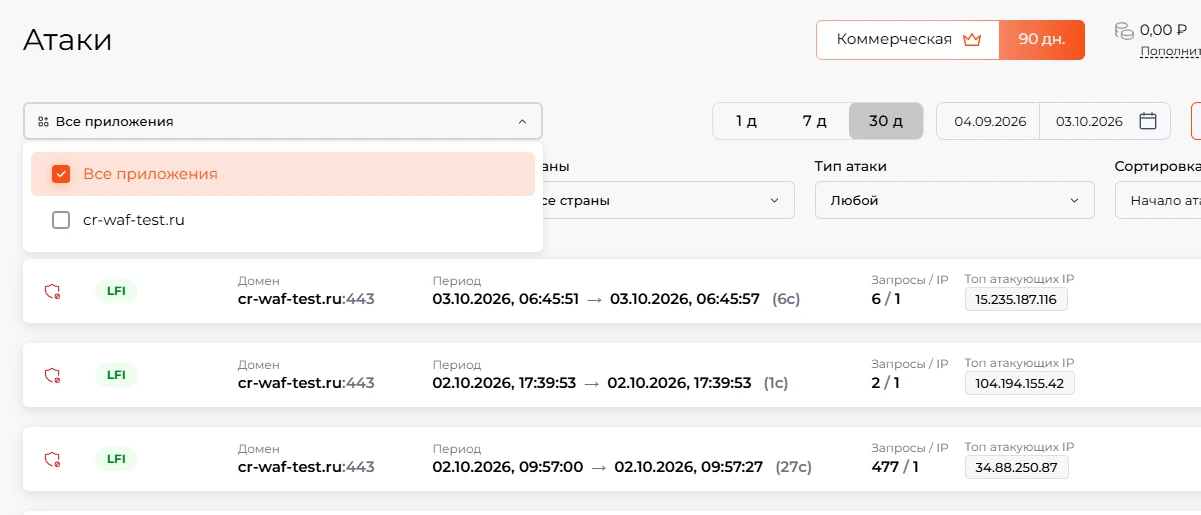Select the 30 д period tab
The image size is (1201, 515).
[886, 121]
